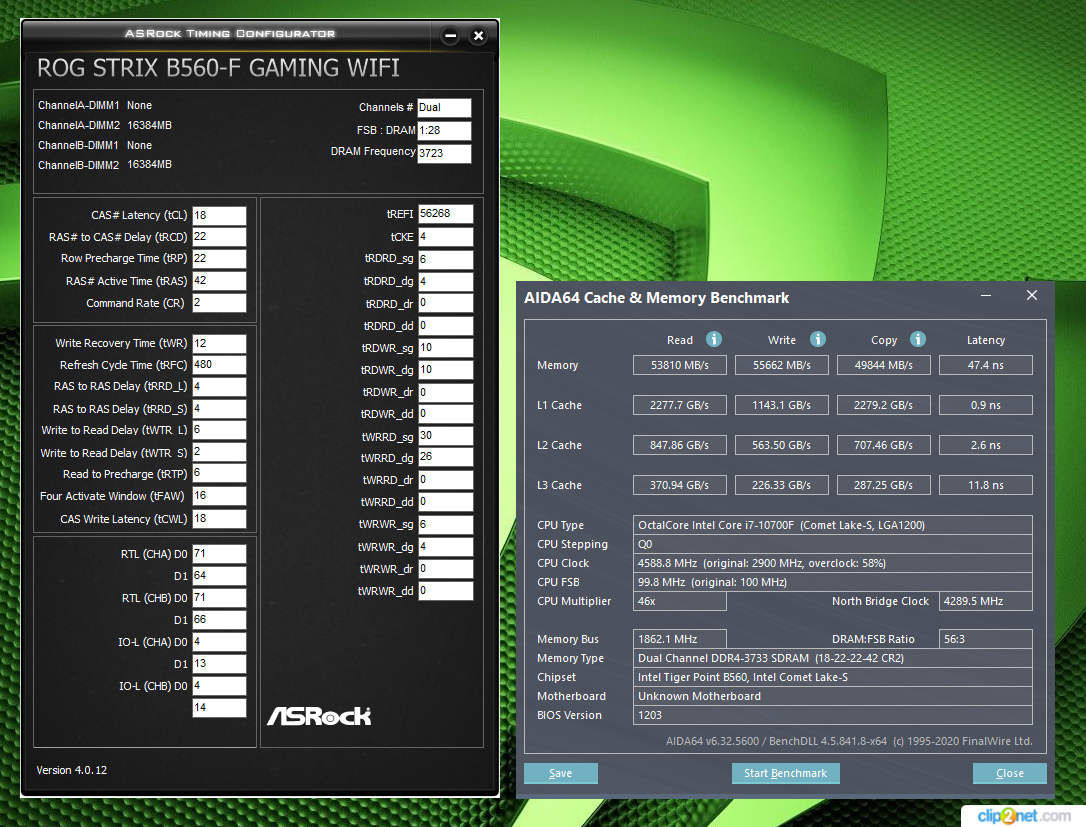The image size is (1086, 827).
Task: Start the AIDA64 benchmark
Action: (x=785, y=773)
